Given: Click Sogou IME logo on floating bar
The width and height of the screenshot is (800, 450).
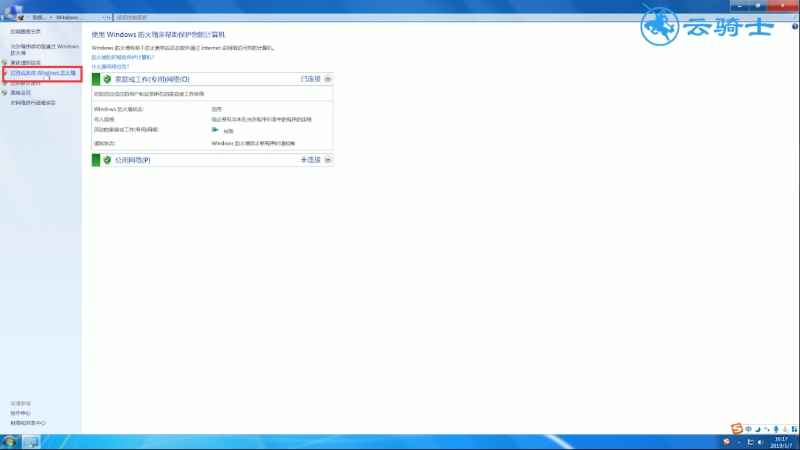Looking at the screenshot, I should [737, 429].
